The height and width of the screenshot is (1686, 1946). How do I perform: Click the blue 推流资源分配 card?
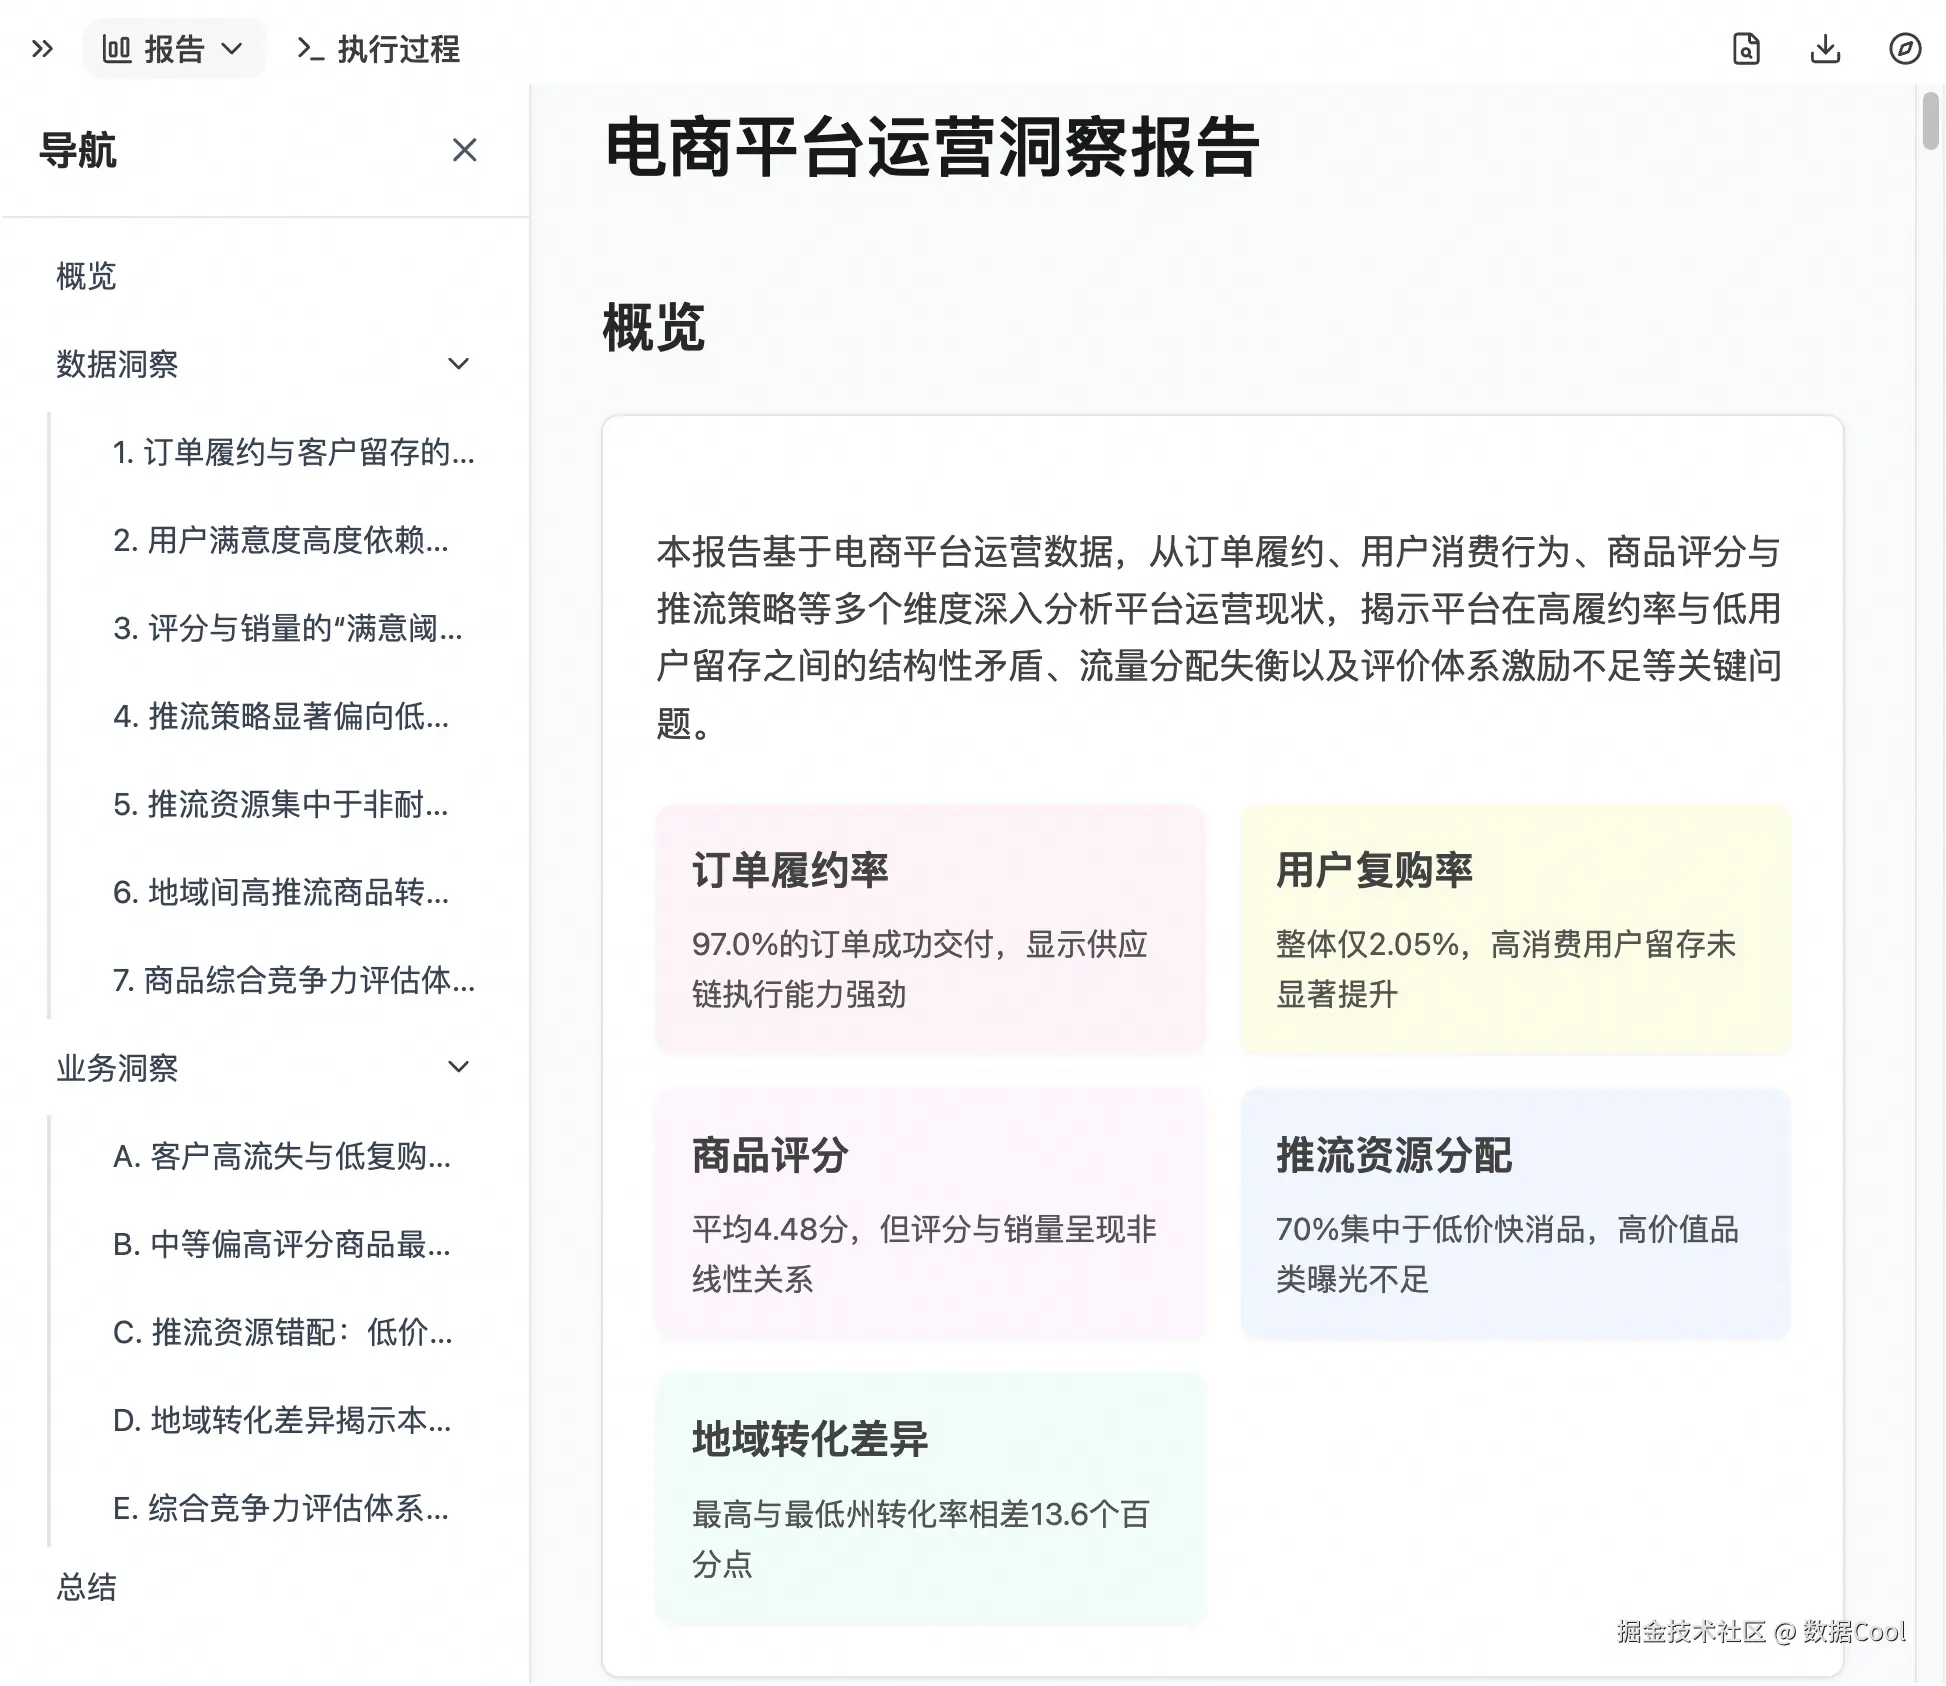coord(1514,1213)
